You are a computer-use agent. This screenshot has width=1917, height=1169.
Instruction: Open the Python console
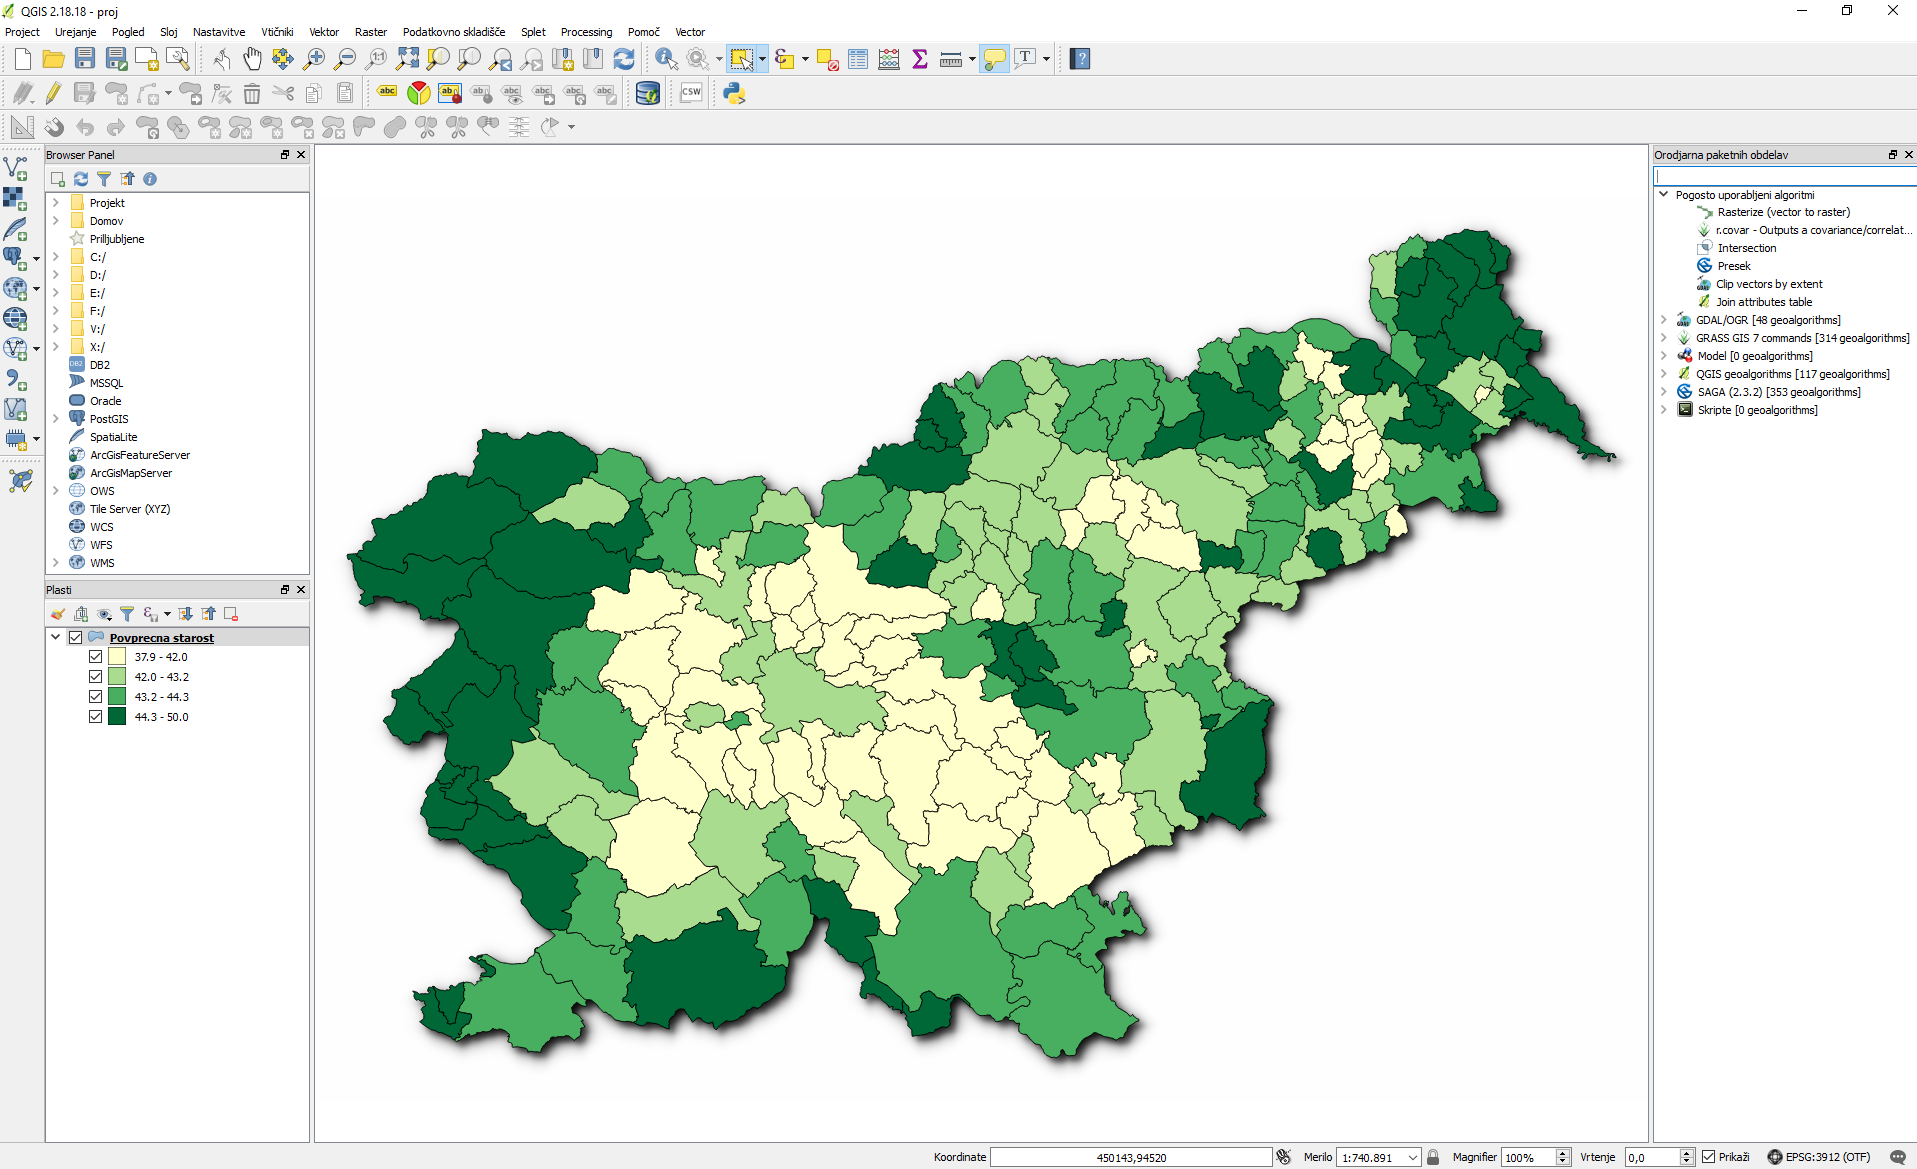click(x=734, y=93)
